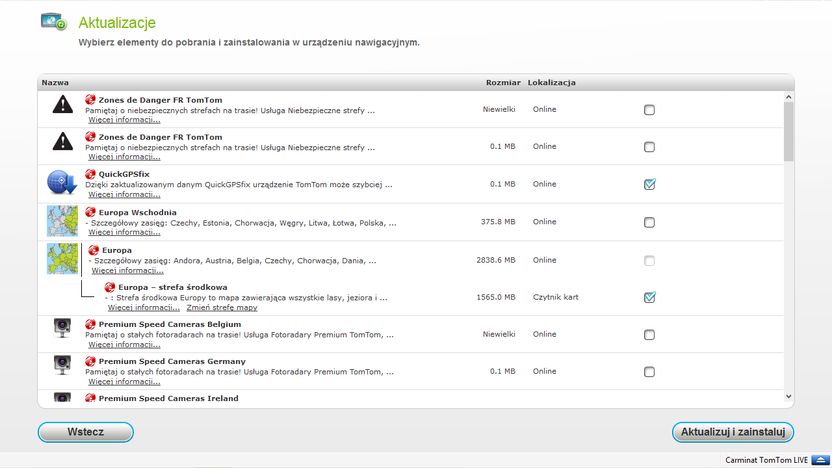Click the vertical scrollbar thumb
This screenshot has width=832, height=468.
[x=788, y=132]
